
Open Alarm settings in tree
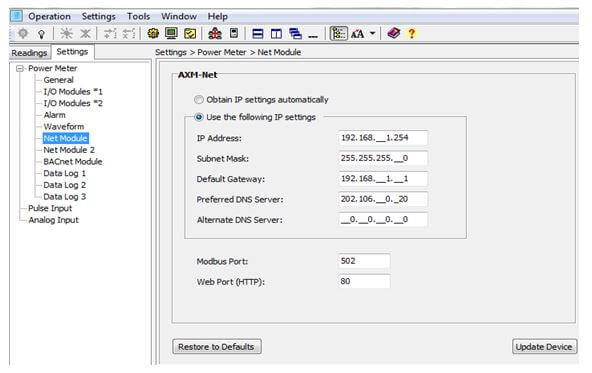(x=54, y=115)
